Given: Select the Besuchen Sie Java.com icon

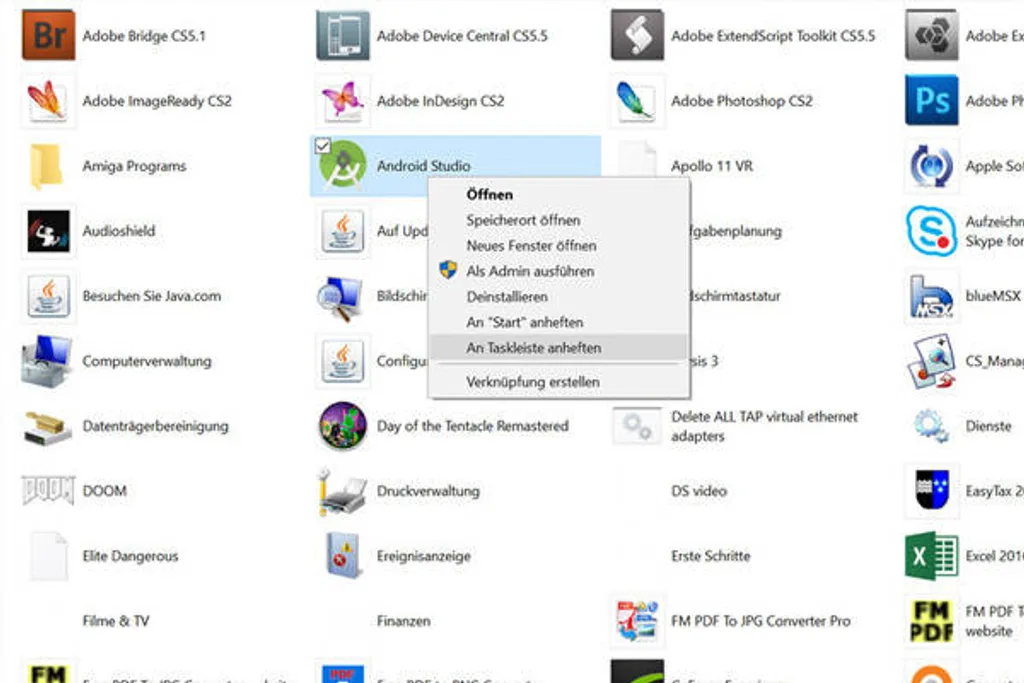Looking at the screenshot, I should pyautogui.click(x=48, y=296).
